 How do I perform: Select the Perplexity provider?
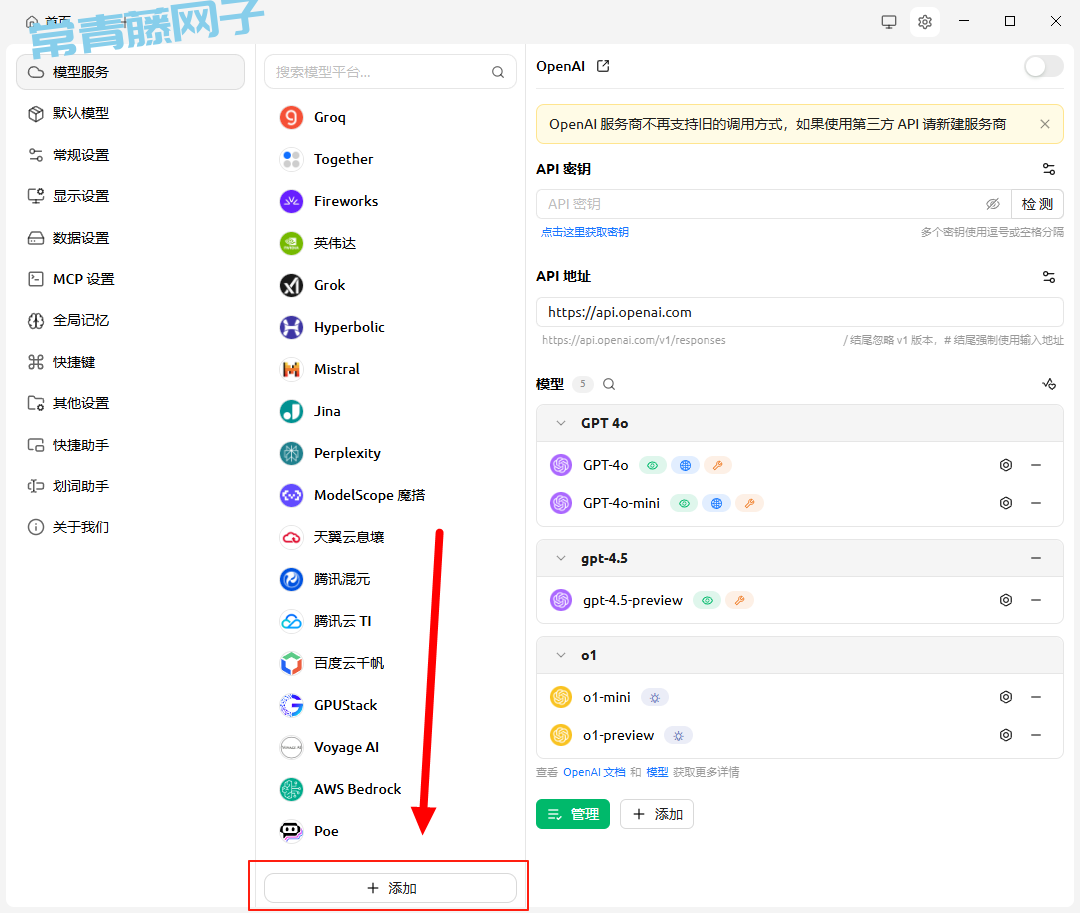[x=391, y=454]
